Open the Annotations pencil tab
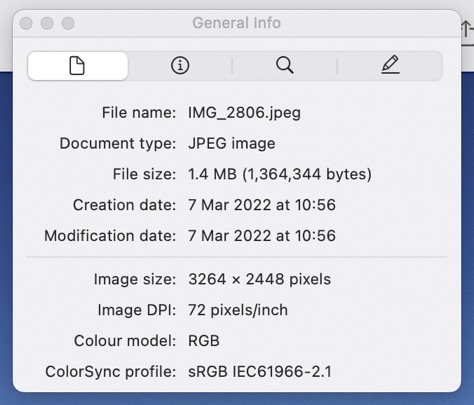Image resolution: width=474 pixels, height=405 pixels. tap(390, 65)
